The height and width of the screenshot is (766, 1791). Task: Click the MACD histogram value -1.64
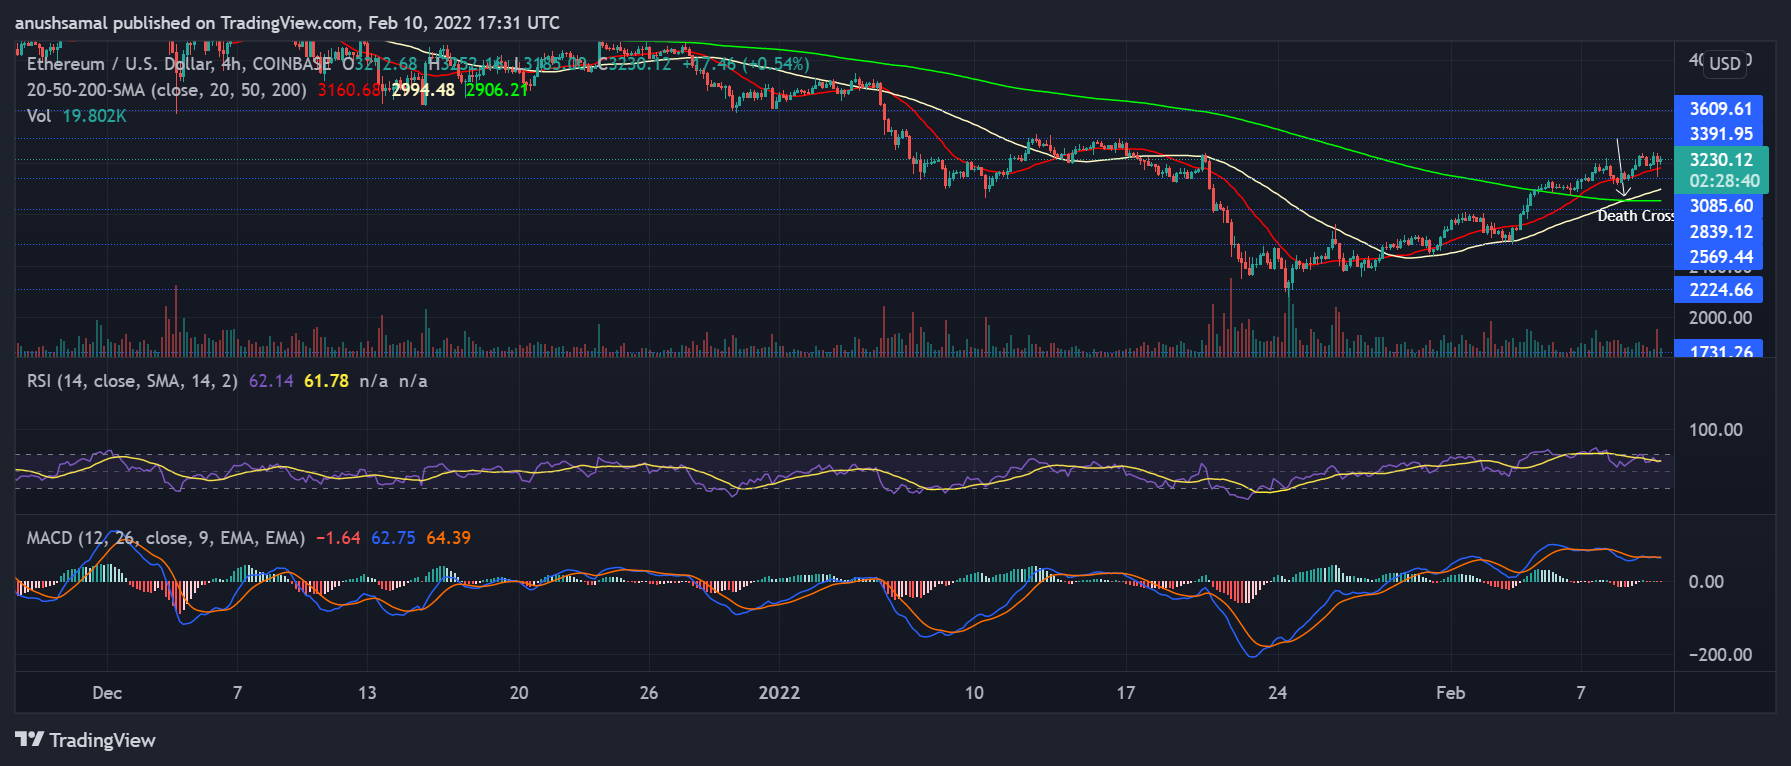[338, 538]
